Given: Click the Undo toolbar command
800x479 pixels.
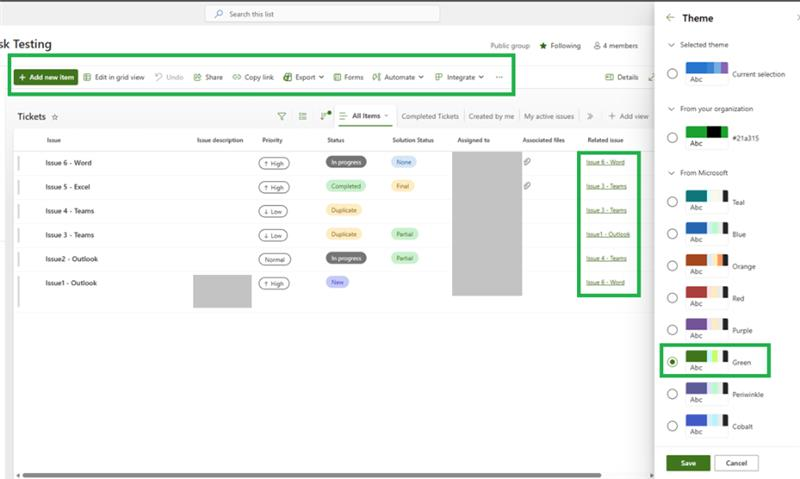Looking at the screenshot, I should (x=169, y=77).
